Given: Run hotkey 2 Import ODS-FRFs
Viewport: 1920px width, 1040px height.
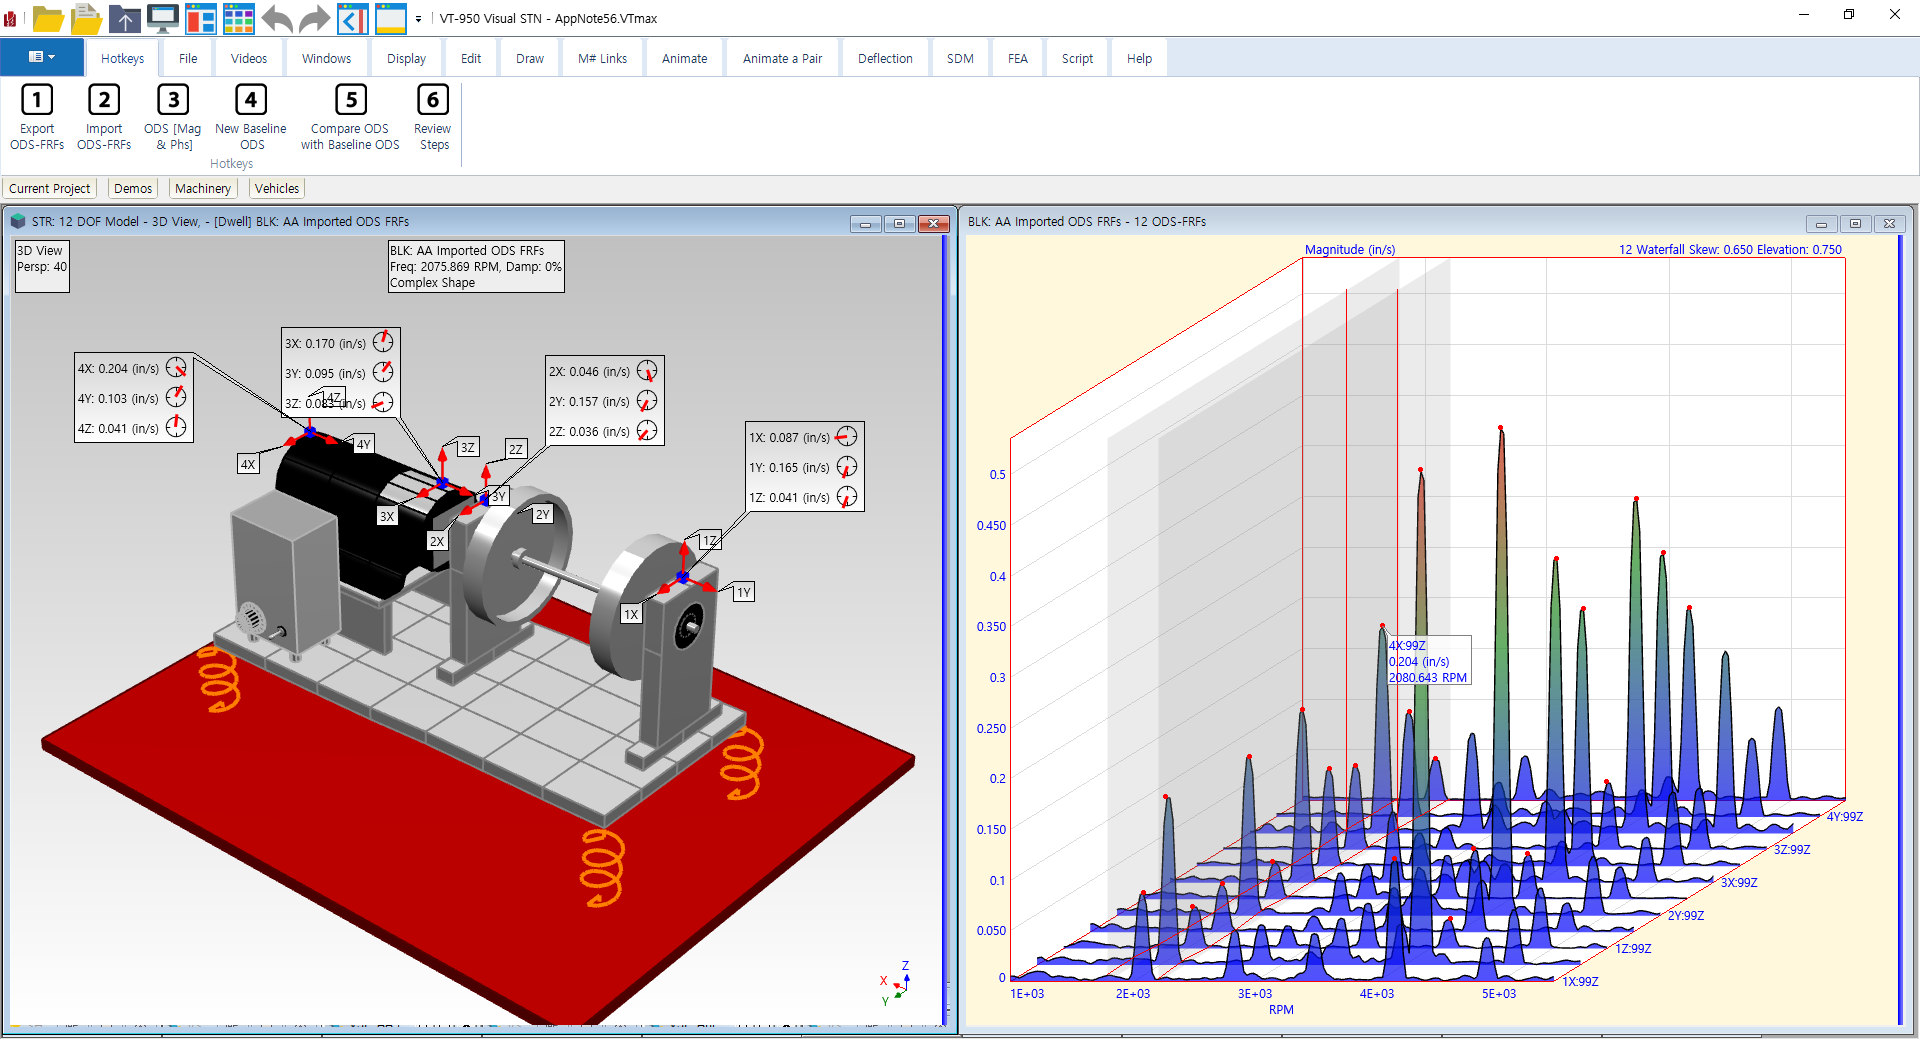Looking at the screenshot, I should pyautogui.click(x=104, y=118).
